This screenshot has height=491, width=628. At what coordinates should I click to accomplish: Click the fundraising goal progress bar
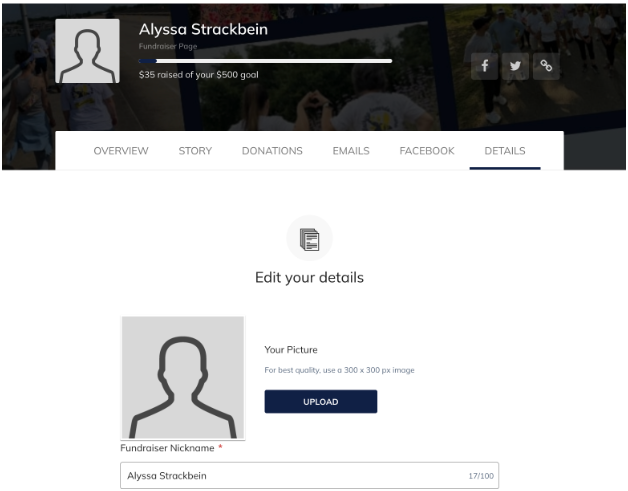265,61
